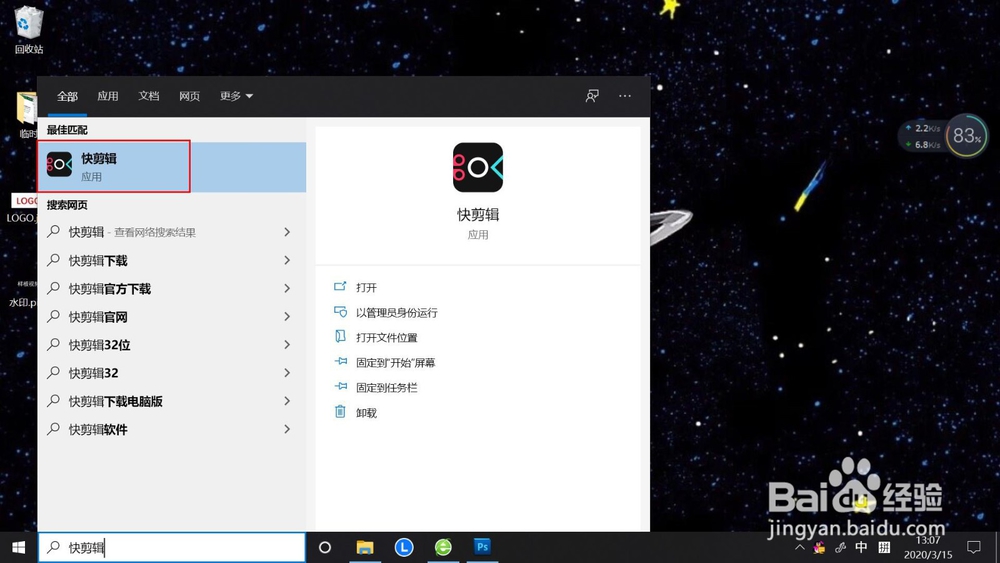The height and width of the screenshot is (563, 1000).
Task: Click the feedback person icon in the search header
Action: tap(592, 96)
